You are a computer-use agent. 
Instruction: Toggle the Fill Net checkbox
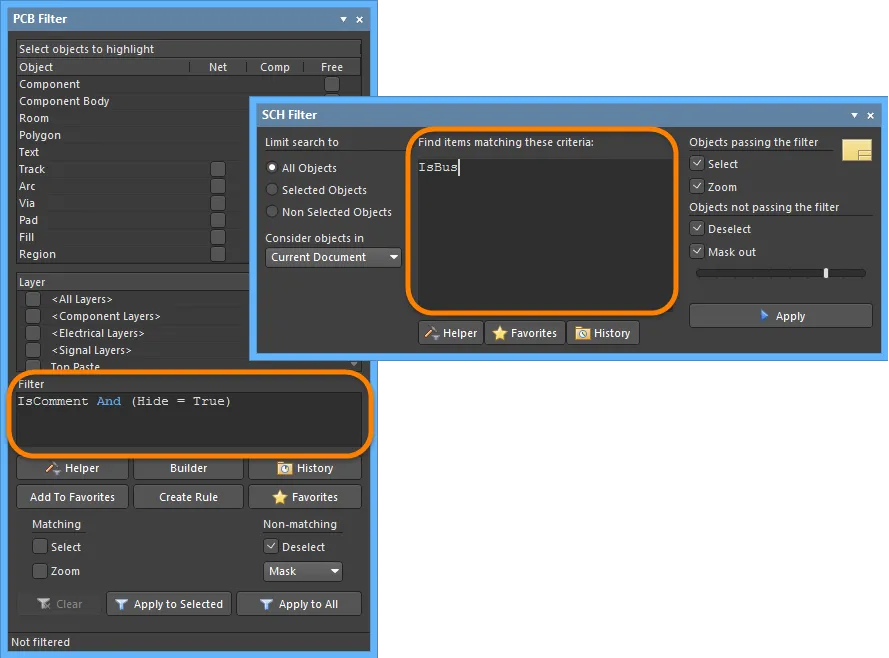218,237
